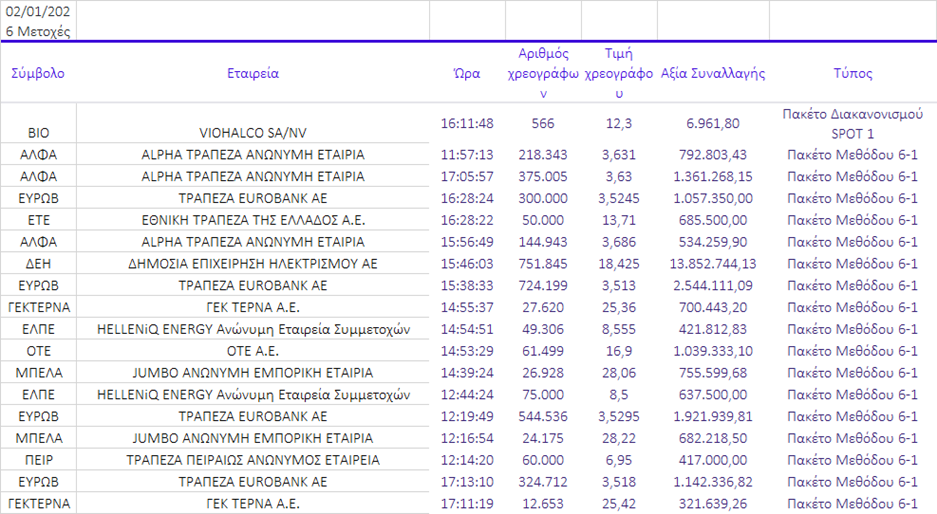Select the 6 Μετοχές cell
Image resolution: width=937 pixels, height=514 pixels.
(x=38, y=32)
